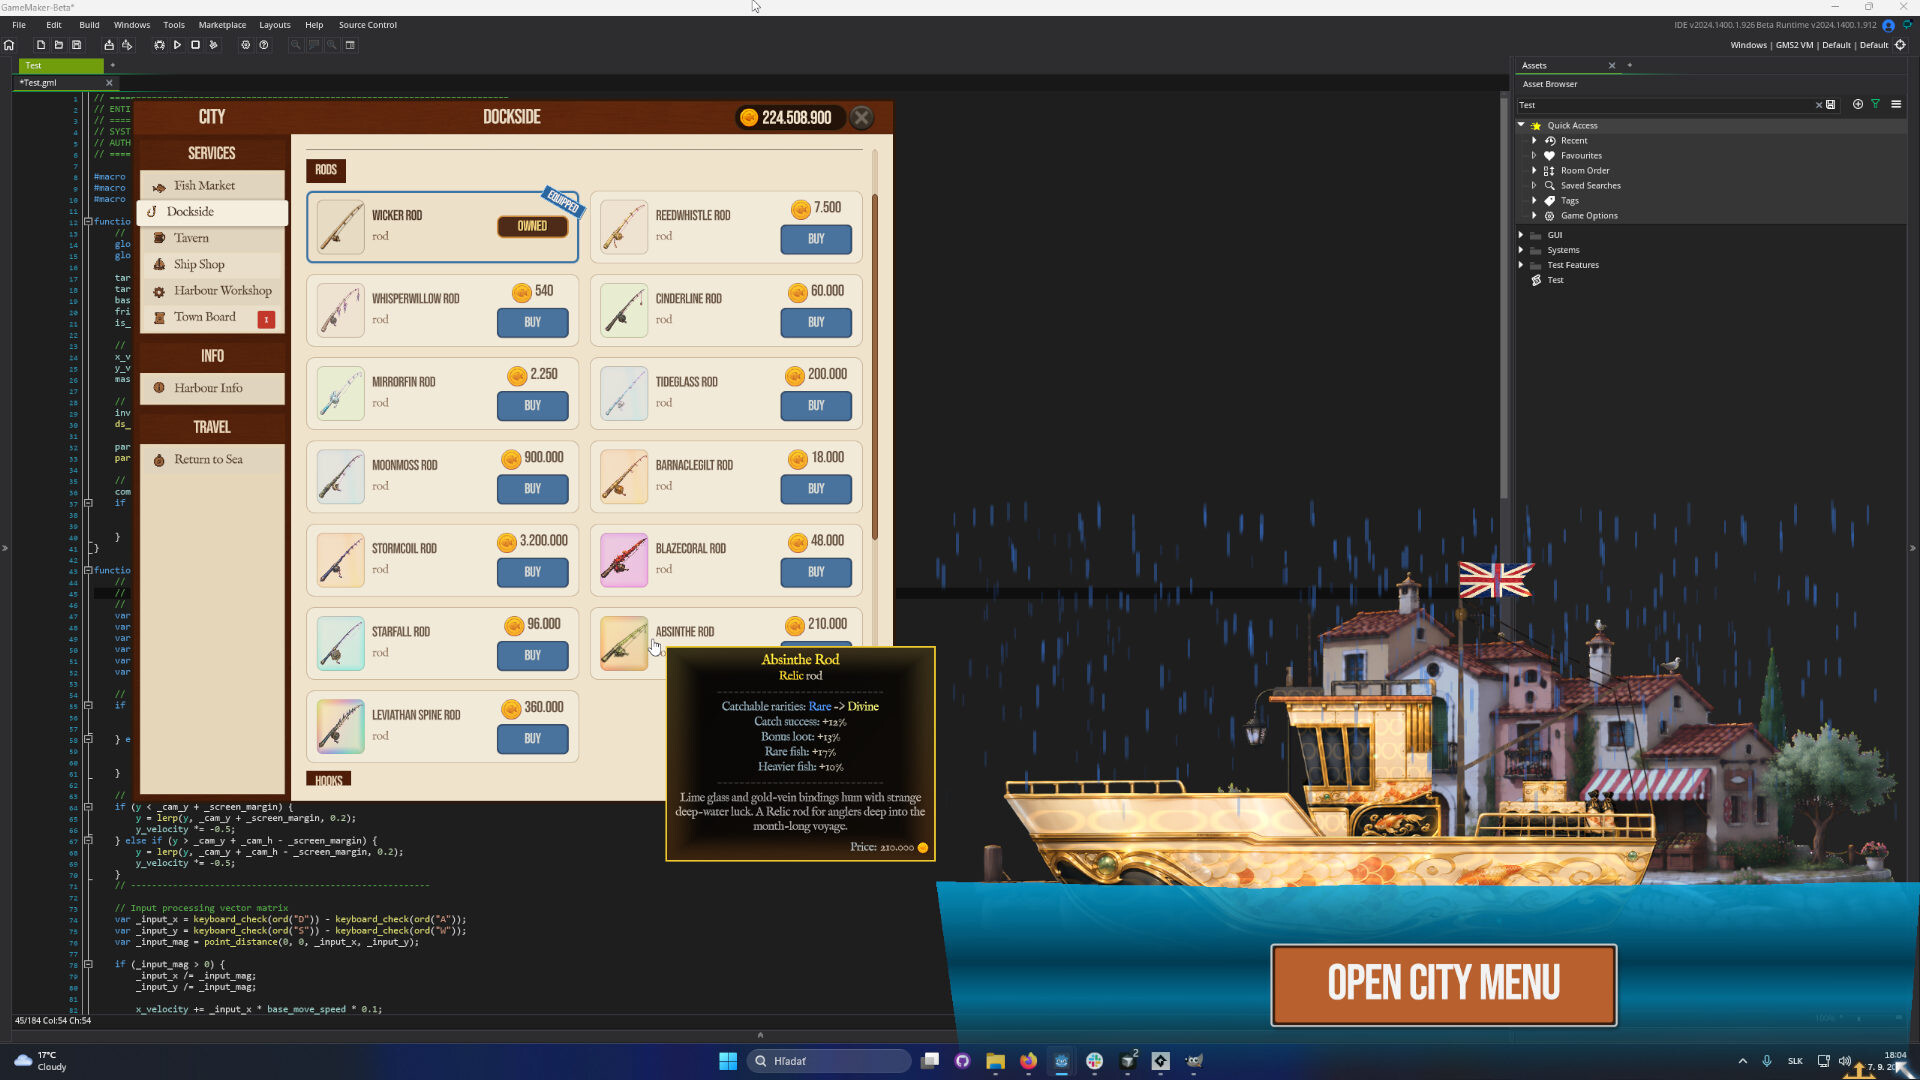Toggle the Asset Browser filter funnel
The image size is (1920, 1080).
tap(1876, 104)
